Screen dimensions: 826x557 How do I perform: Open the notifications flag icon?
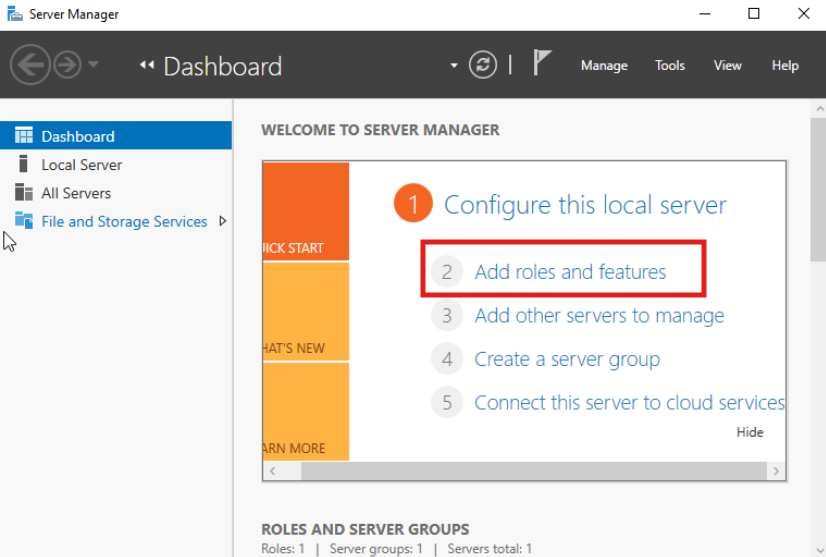click(x=542, y=63)
